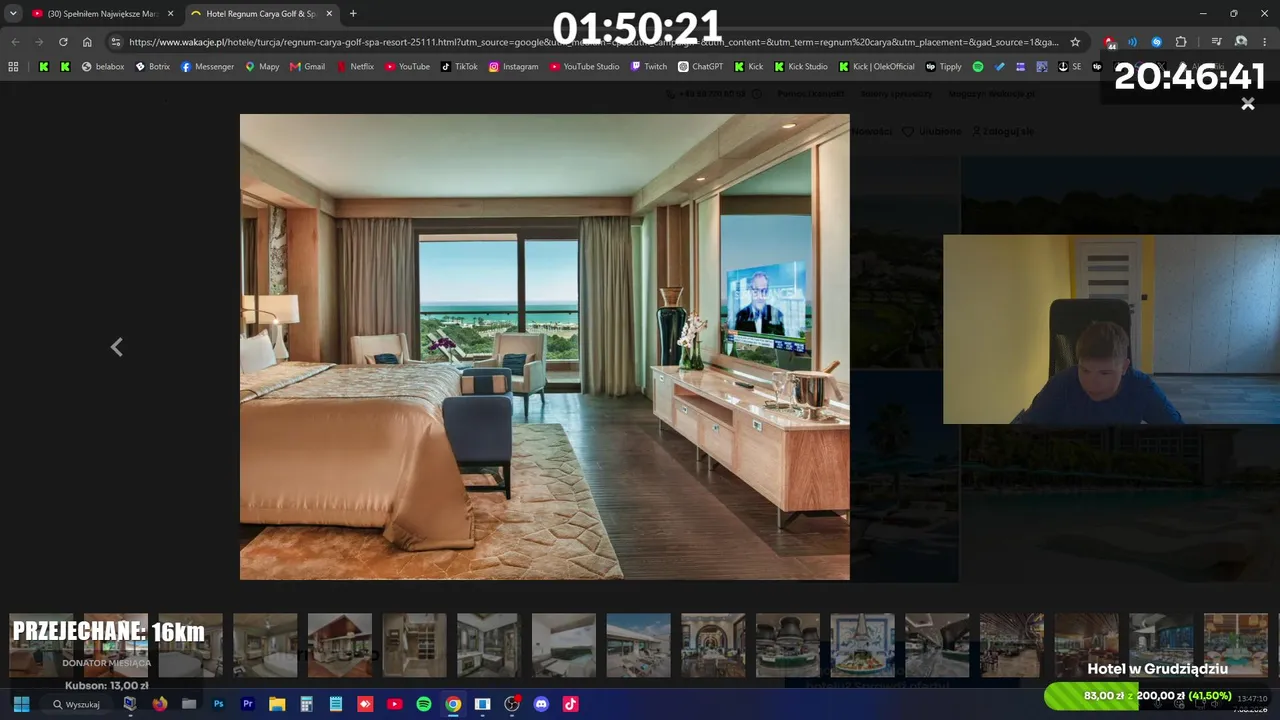Open Calculator from the taskbar
The width and height of the screenshot is (1280, 720).
pos(306,704)
